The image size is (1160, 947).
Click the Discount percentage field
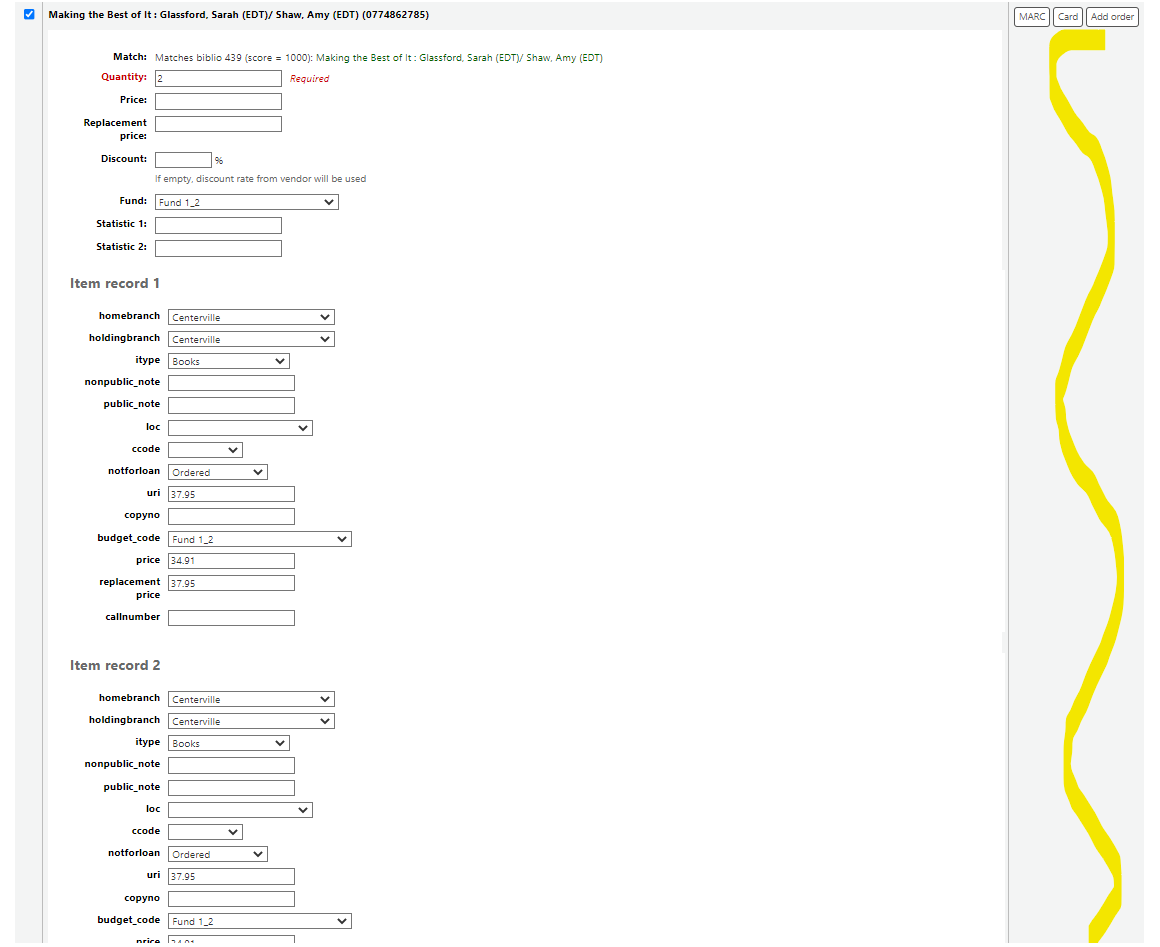tap(183, 160)
